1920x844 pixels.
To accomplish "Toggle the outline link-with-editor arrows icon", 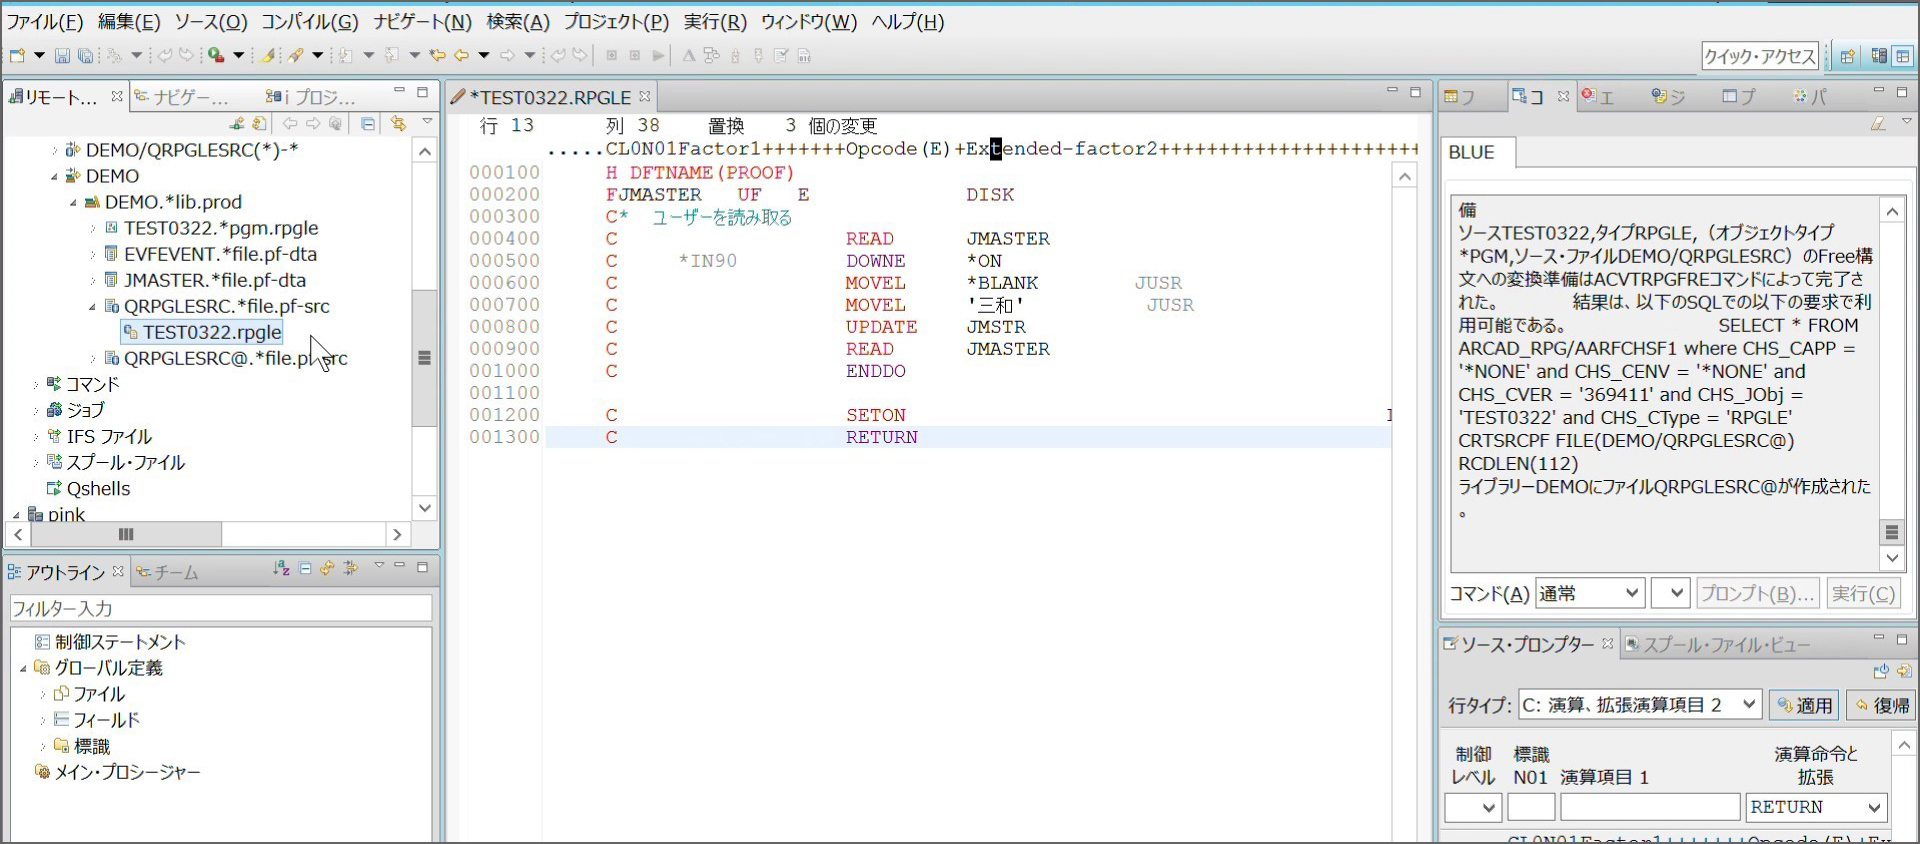I will coord(328,568).
